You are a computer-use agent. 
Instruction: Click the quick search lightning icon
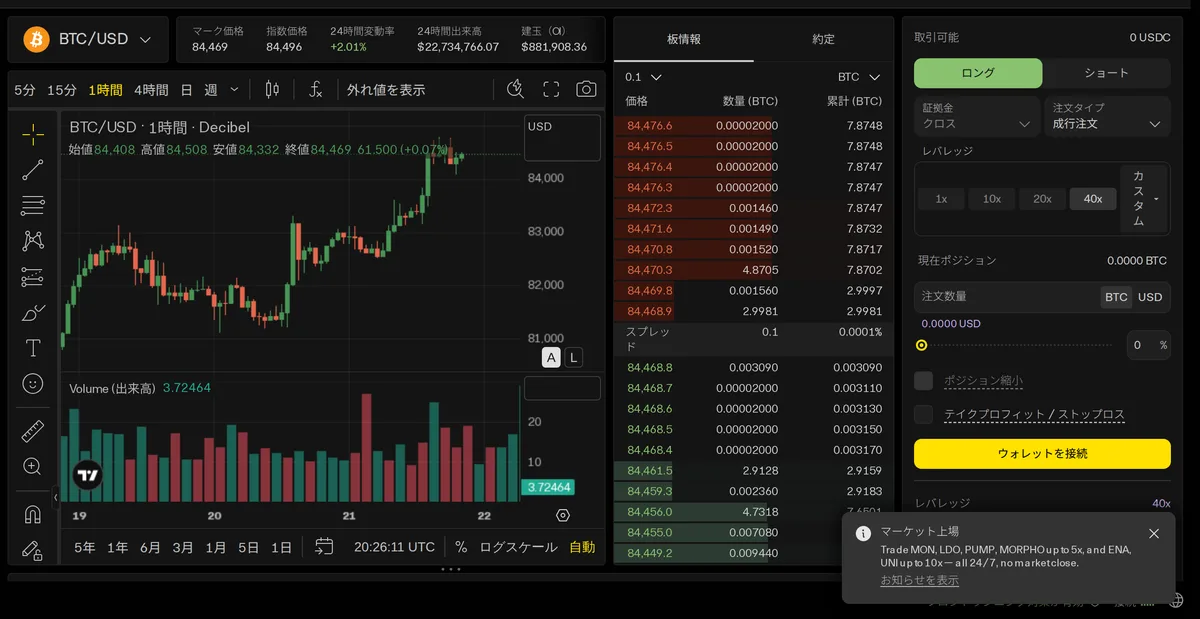(516, 89)
